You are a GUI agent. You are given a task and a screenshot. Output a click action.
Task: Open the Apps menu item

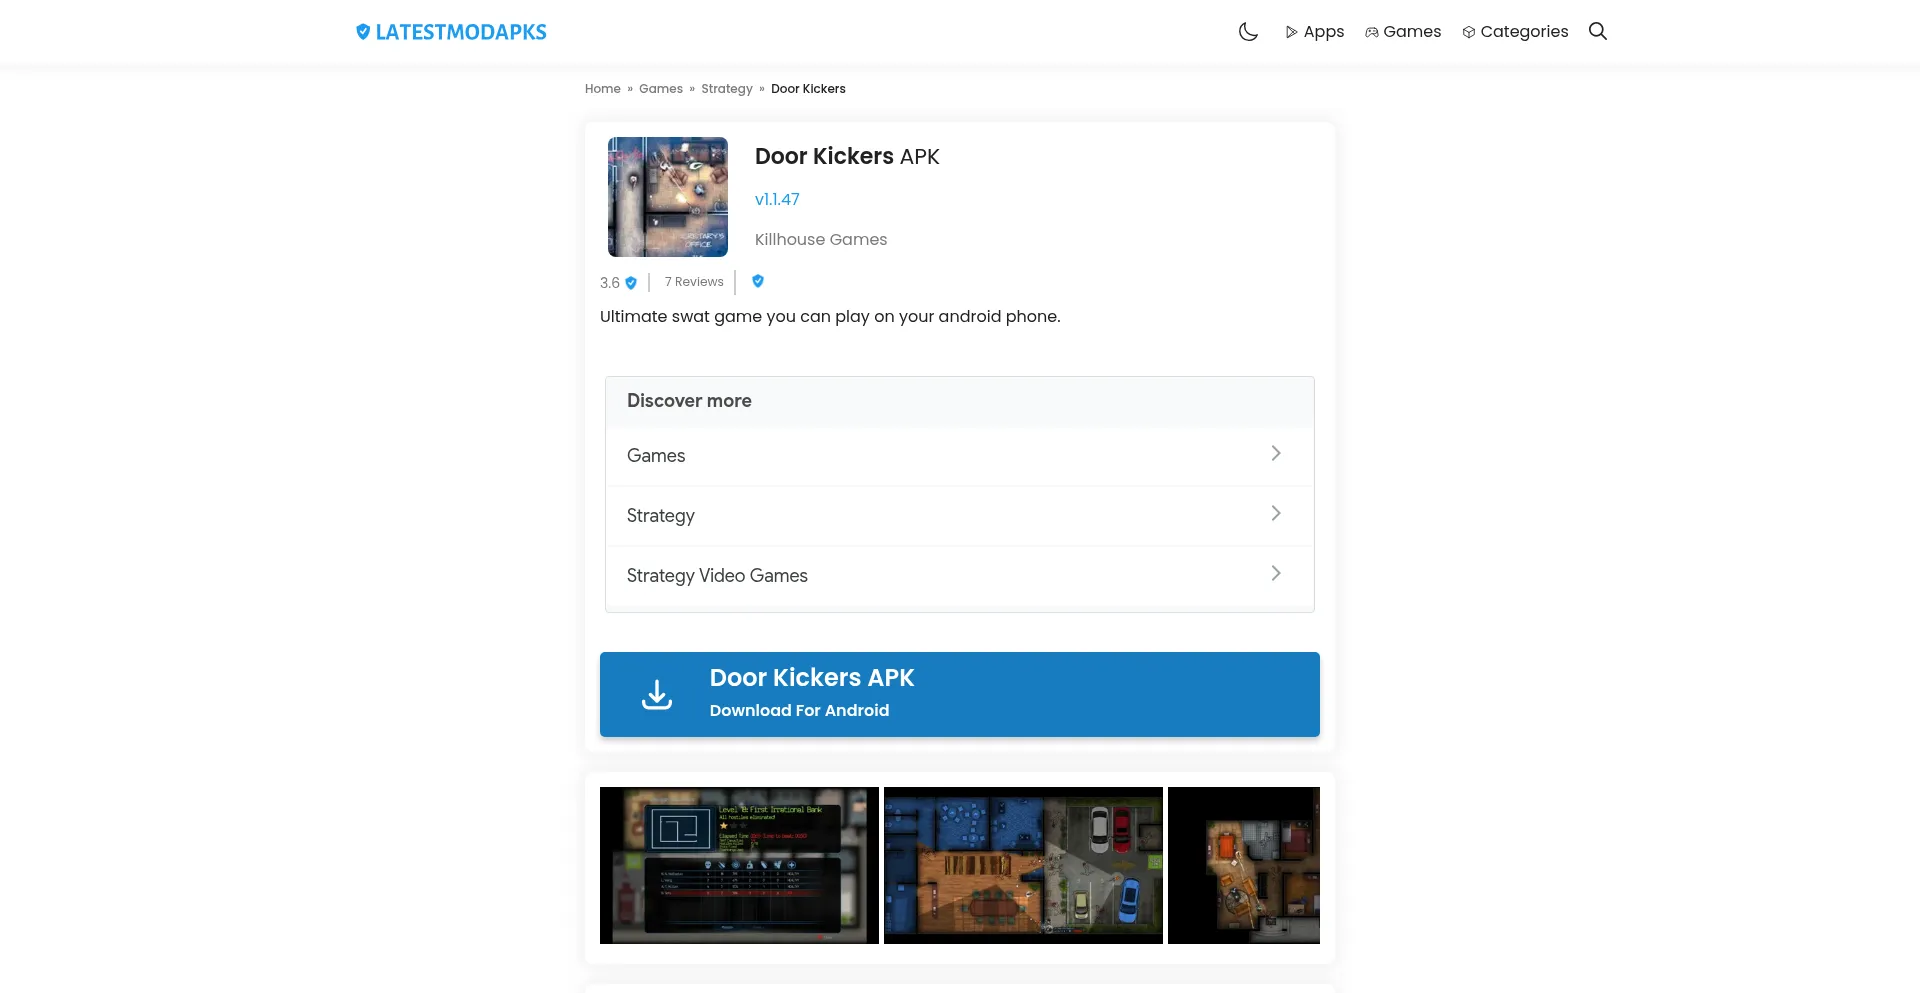tap(1314, 32)
